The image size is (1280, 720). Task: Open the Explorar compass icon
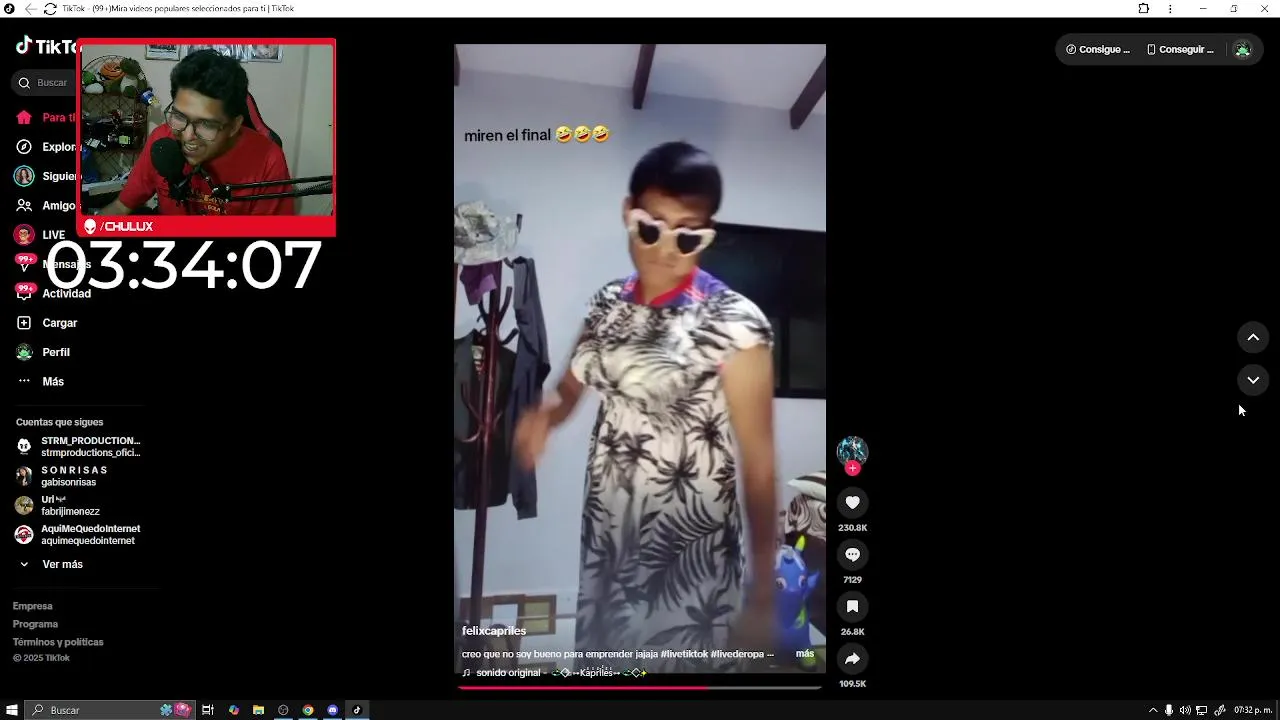pos(24,147)
